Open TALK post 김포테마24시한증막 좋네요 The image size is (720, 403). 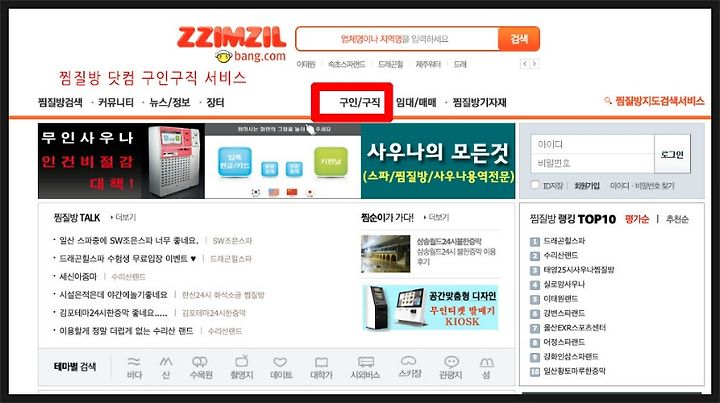click(x=113, y=313)
